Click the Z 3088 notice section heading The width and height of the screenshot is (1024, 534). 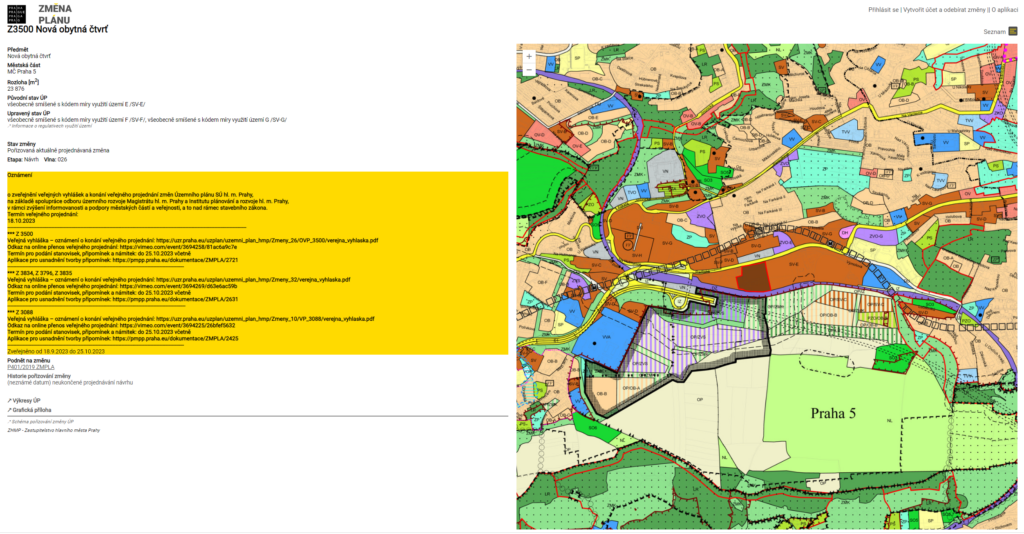coord(18,311)
